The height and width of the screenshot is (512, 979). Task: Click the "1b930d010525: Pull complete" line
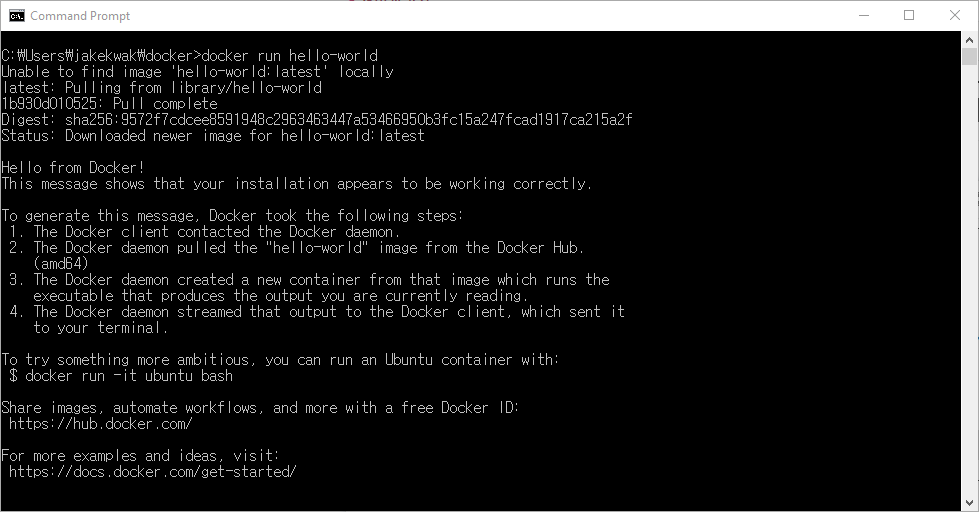[x=109, y=104]
